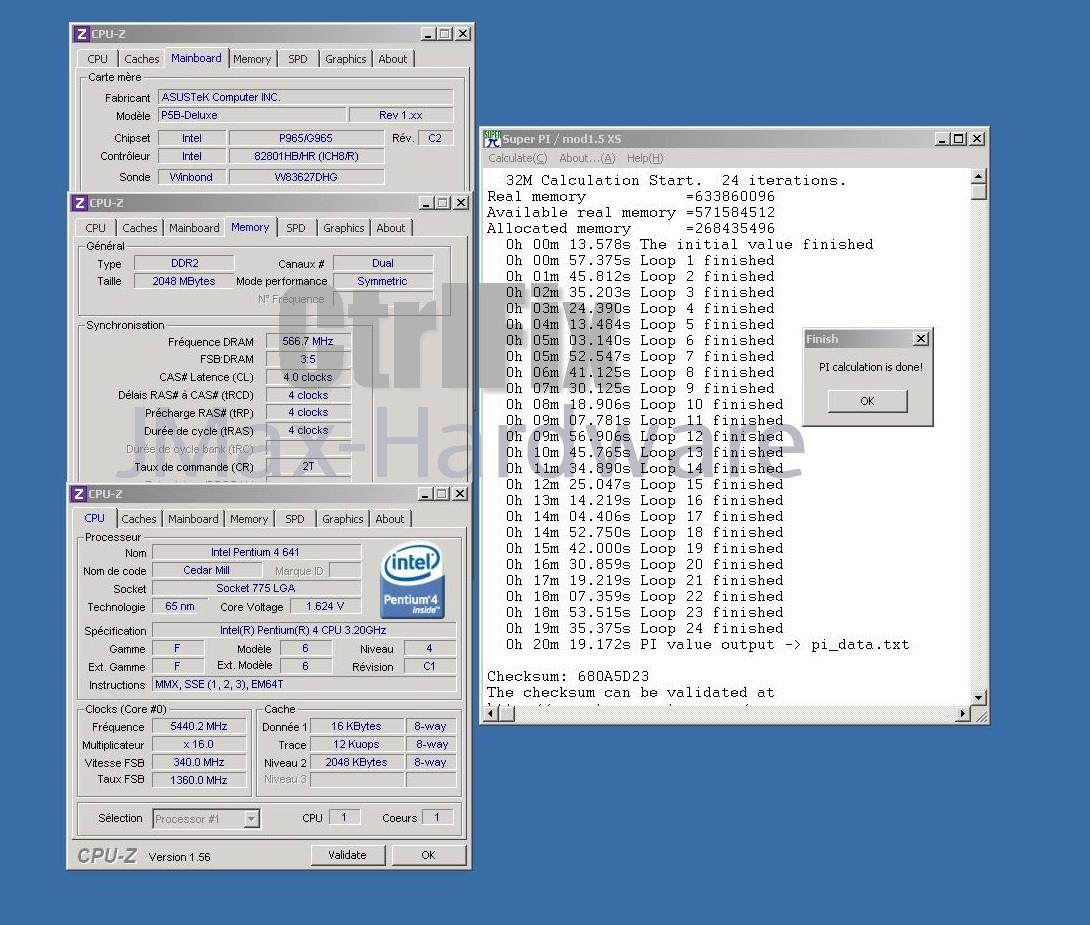Switch to About tab in CPU window
Viewport: 1090px width, 925px height.
(x=390, y=518)
